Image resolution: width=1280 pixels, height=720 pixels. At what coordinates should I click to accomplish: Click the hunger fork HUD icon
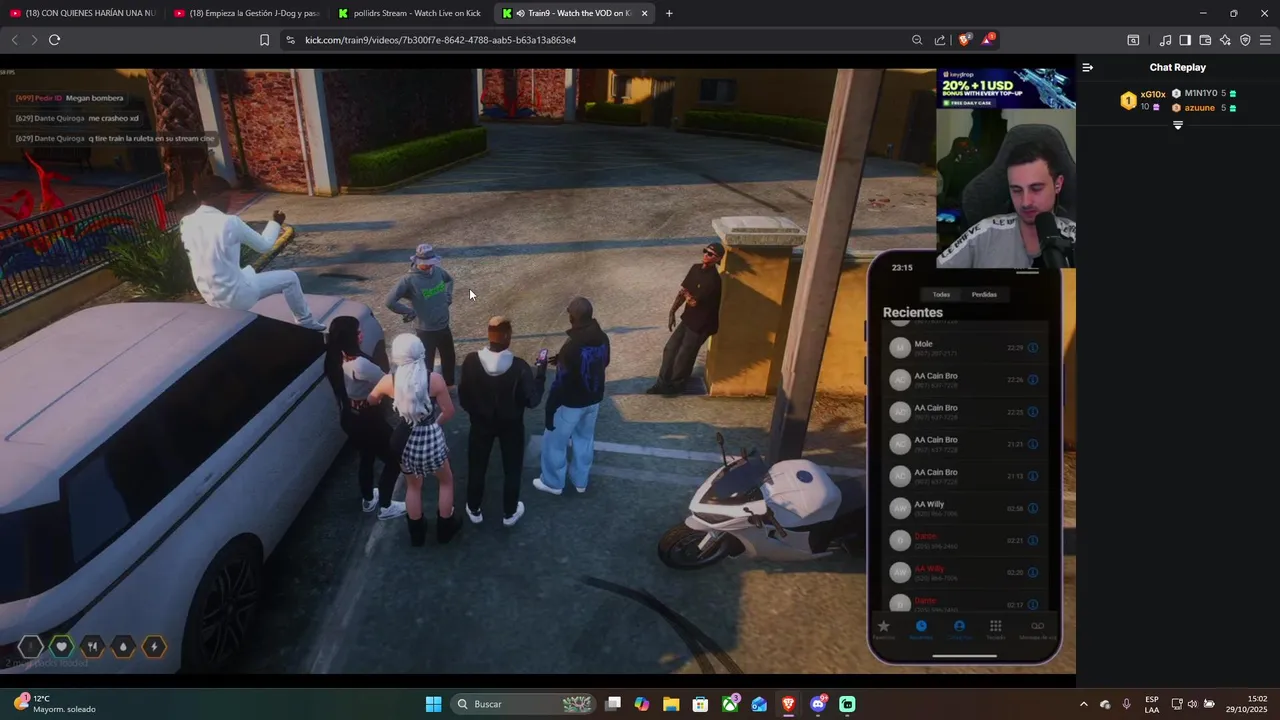click(93, 647)
